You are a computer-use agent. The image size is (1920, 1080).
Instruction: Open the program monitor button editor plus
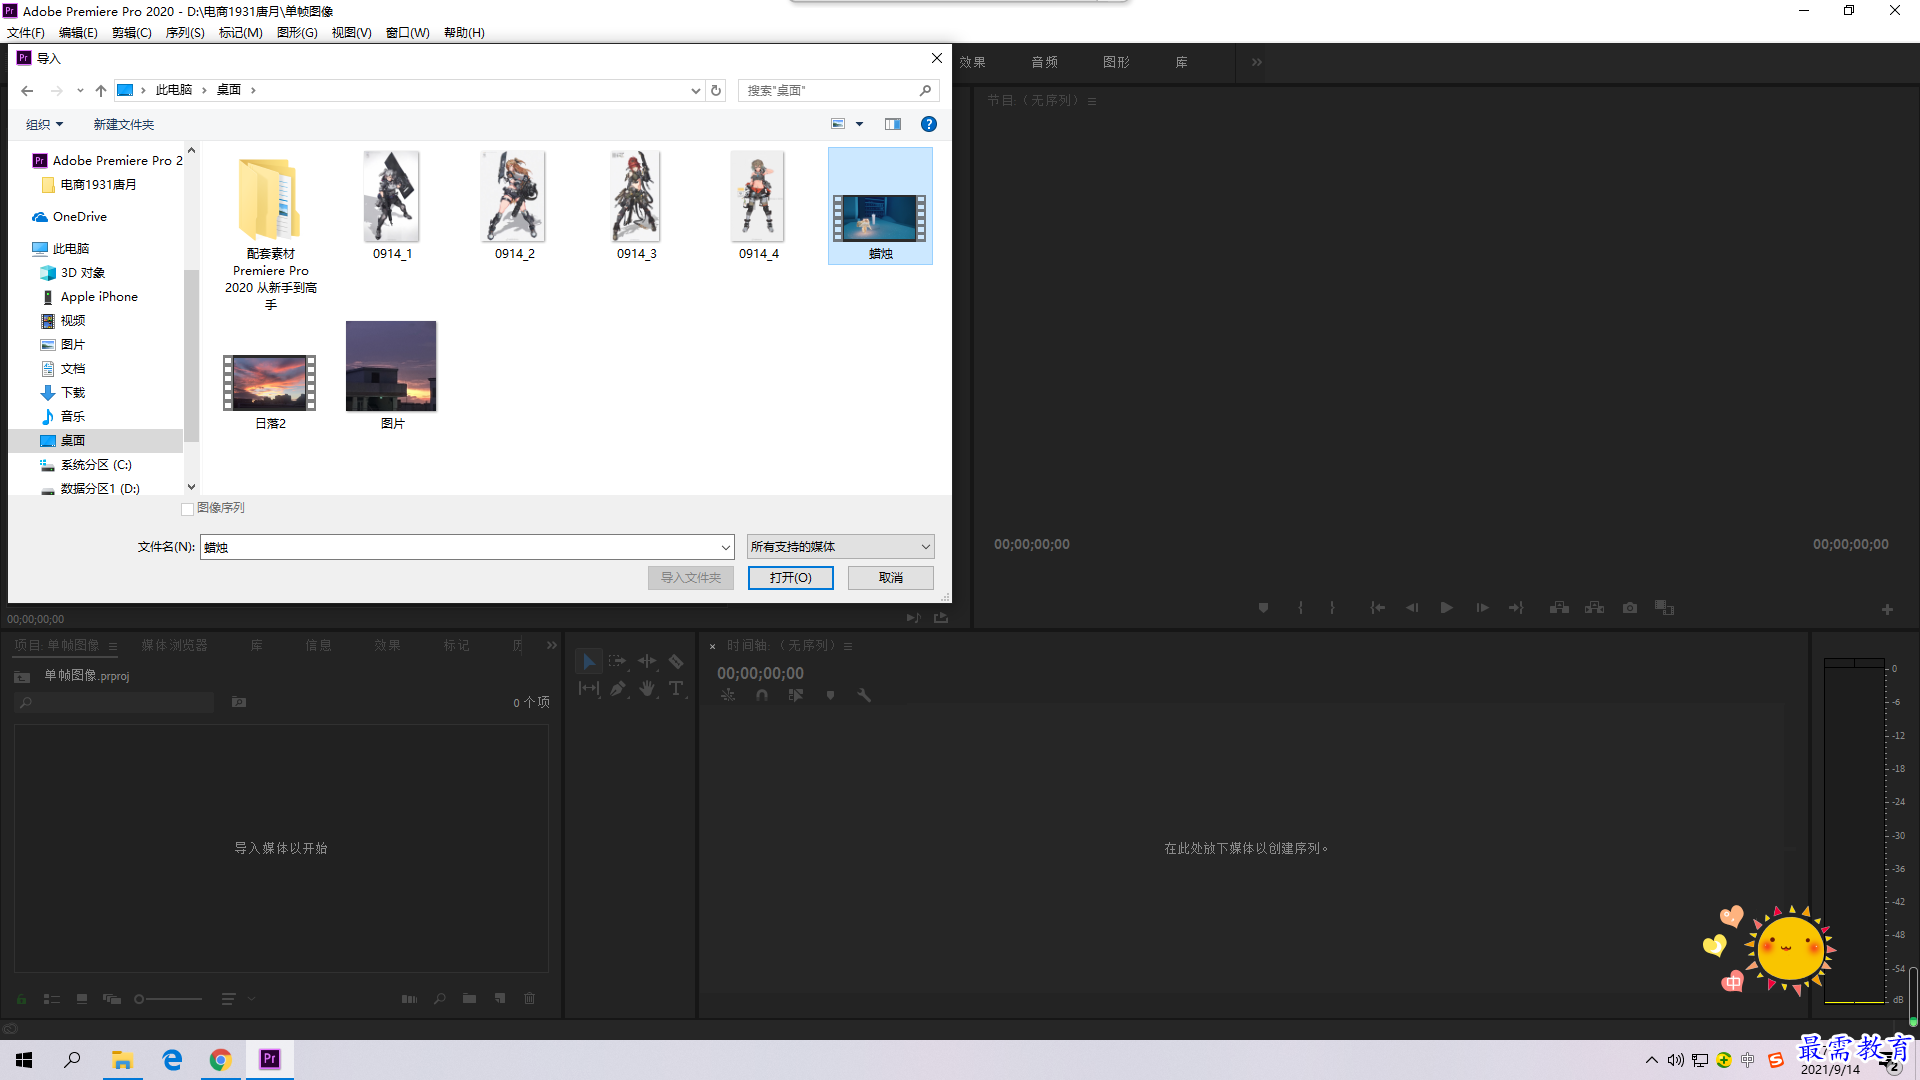tap(1887, 609)
